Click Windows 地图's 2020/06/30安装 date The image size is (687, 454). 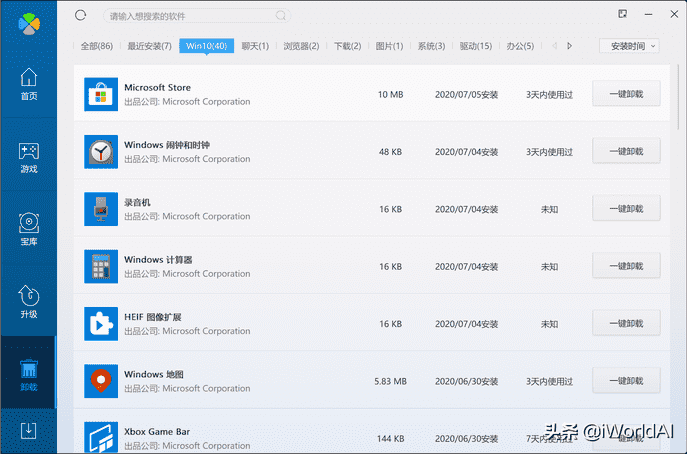click(466, 382)
